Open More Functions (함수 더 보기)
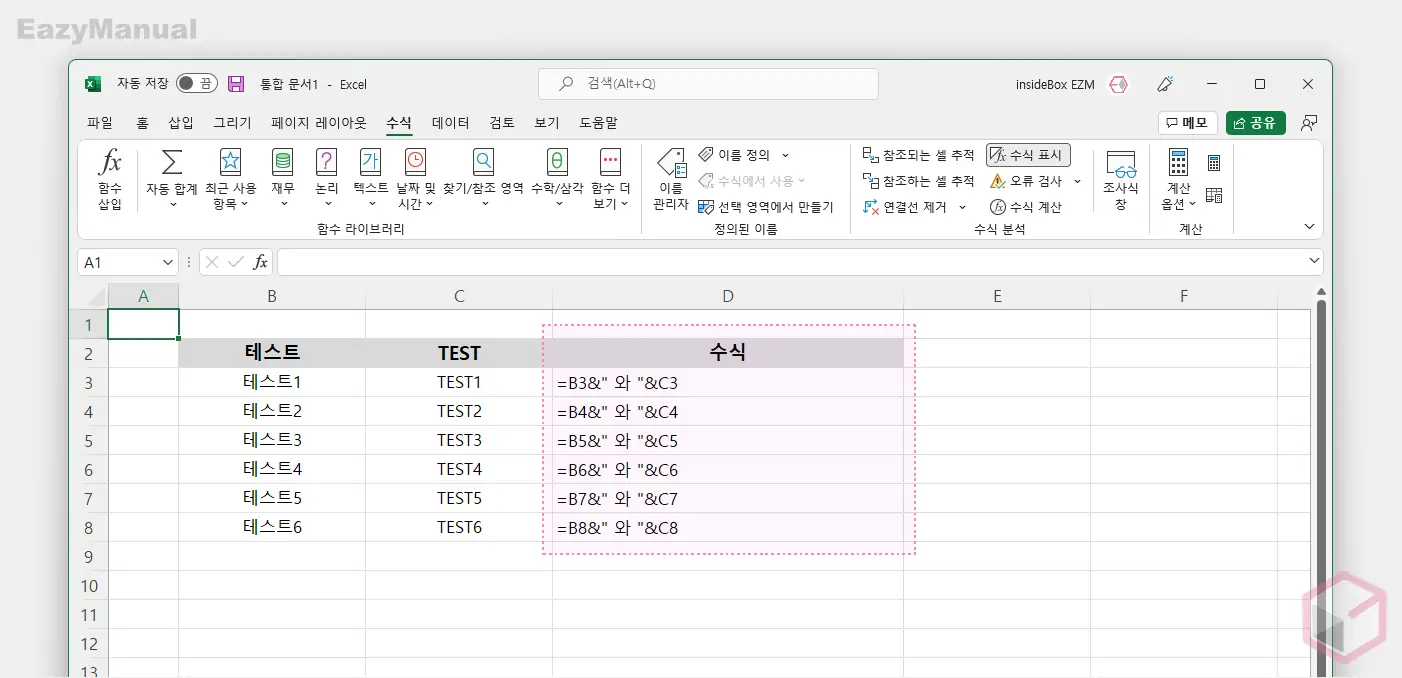 tap(610, 180)
